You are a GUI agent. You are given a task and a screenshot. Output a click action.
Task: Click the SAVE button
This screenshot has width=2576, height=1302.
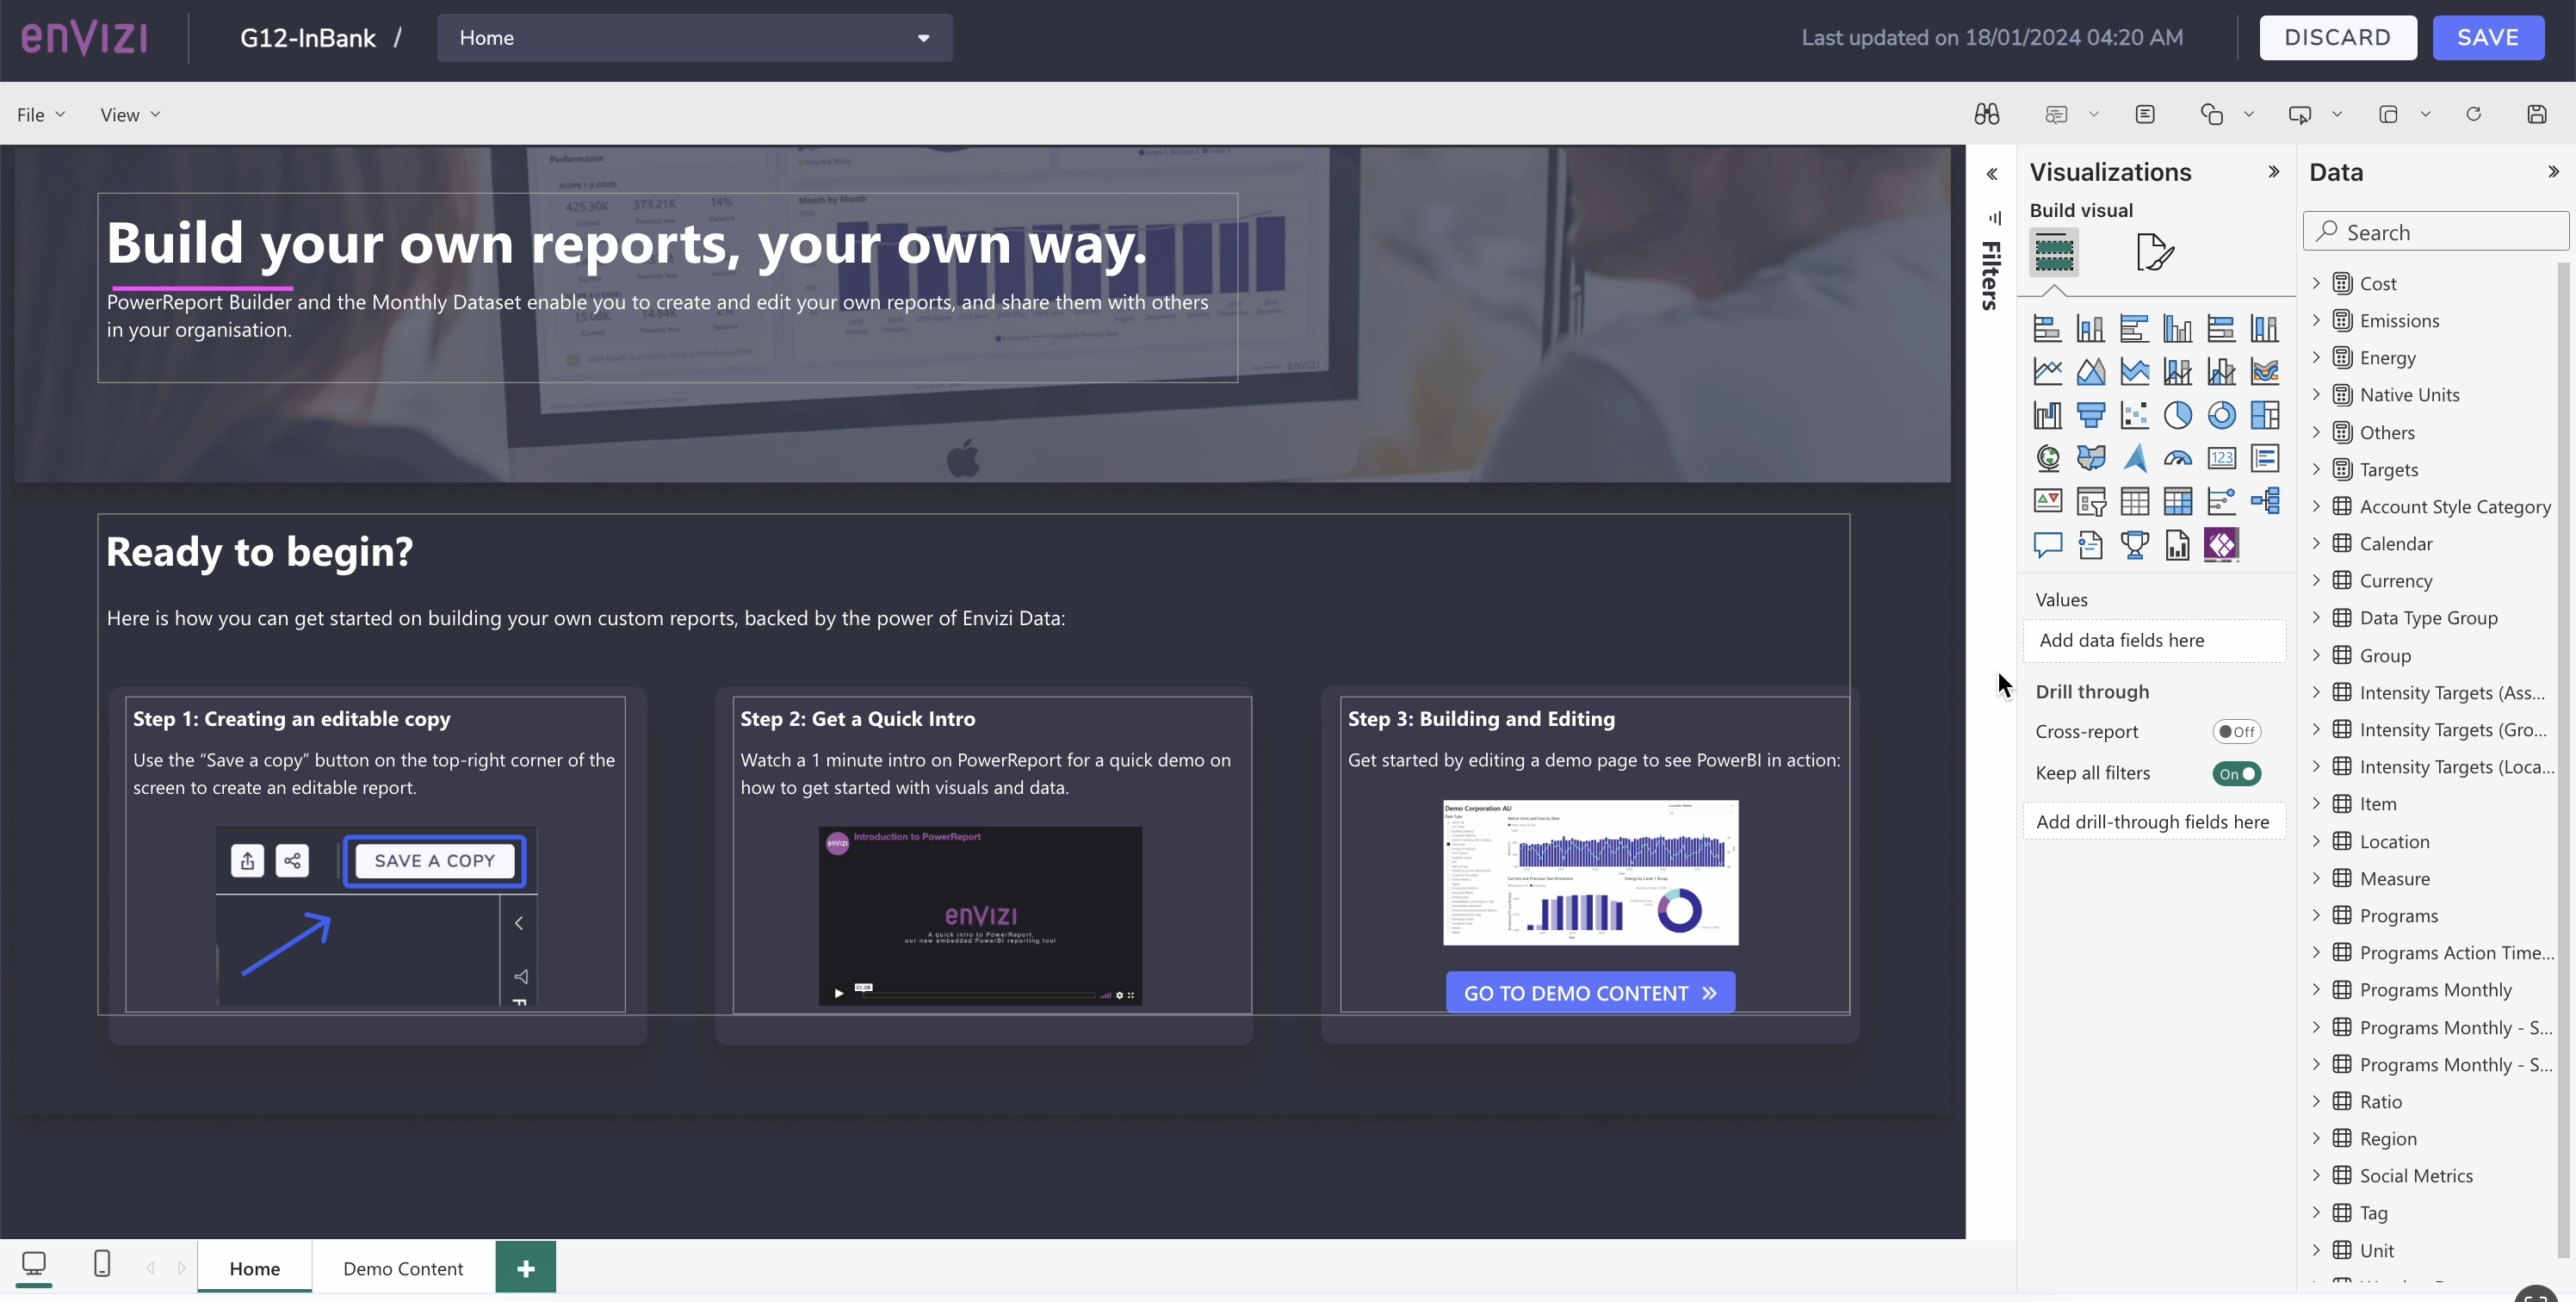2488,37
